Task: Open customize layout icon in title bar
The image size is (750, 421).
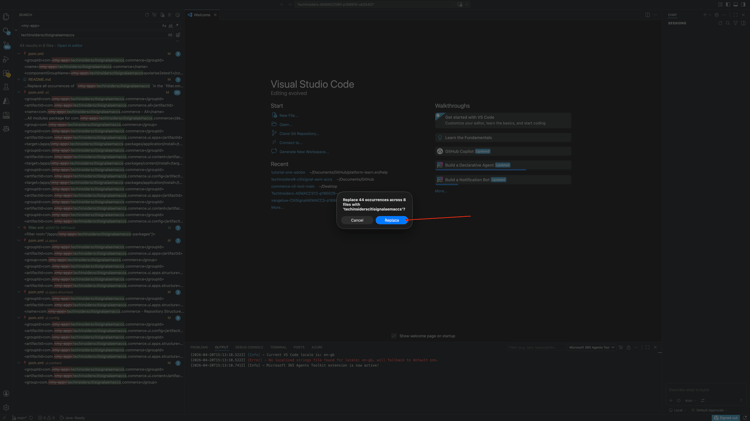Action: point(720,4)
